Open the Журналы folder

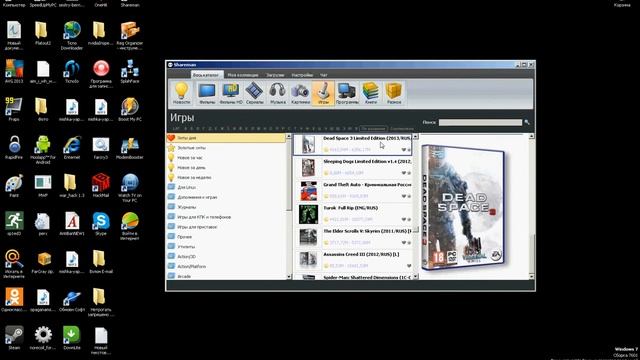(226, 207)
